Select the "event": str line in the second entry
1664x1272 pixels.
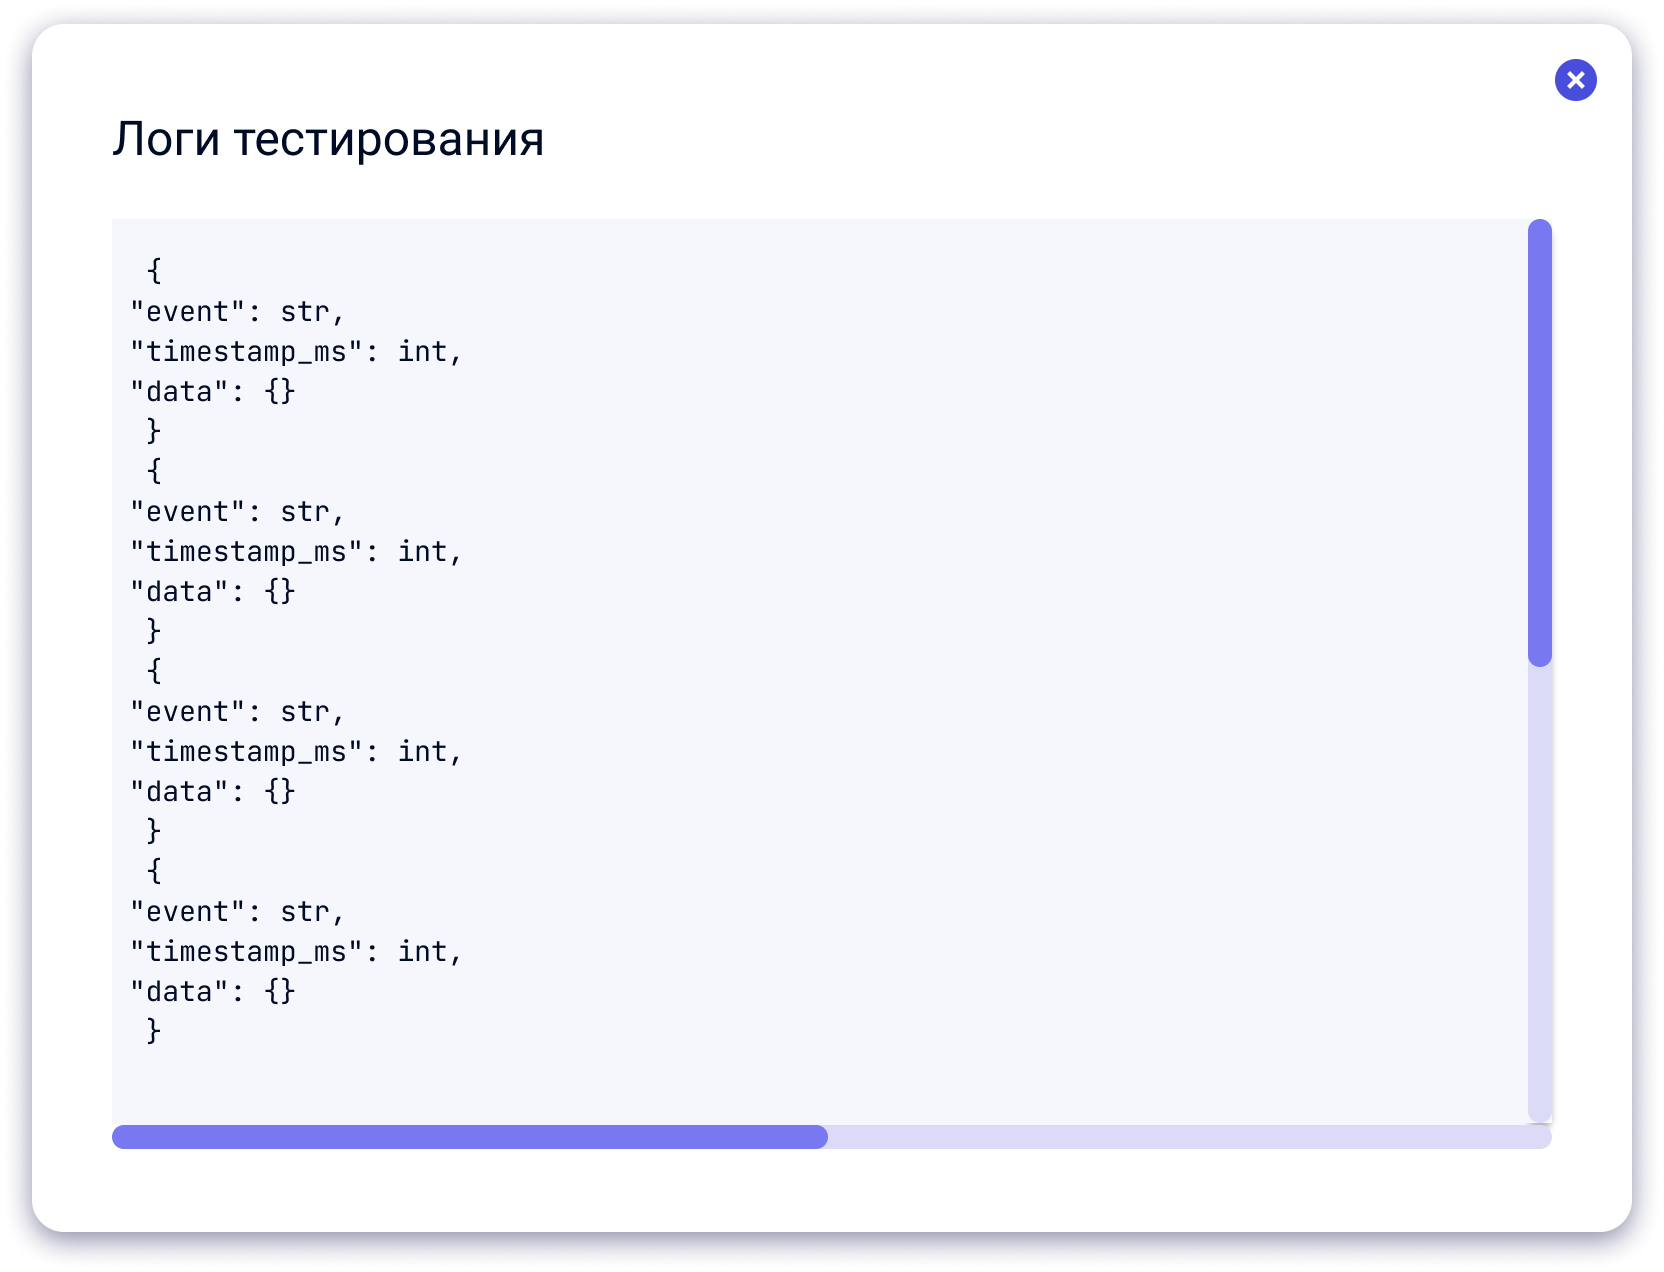pyautogui.click(x=238, y=512)
